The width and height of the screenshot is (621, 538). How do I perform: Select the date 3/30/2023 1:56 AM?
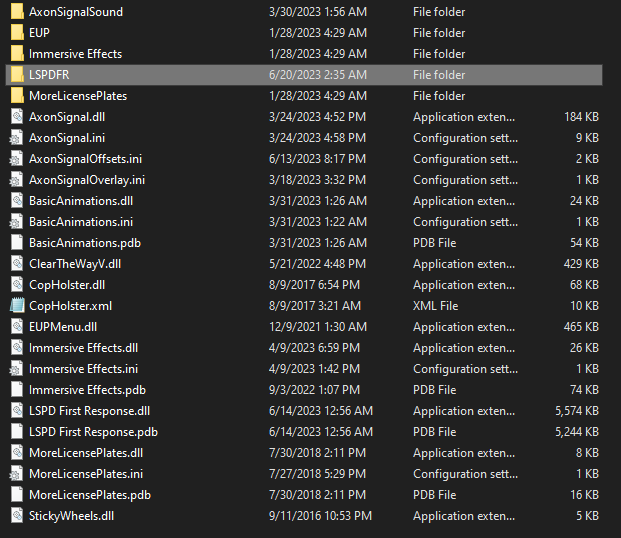point(318,12)
